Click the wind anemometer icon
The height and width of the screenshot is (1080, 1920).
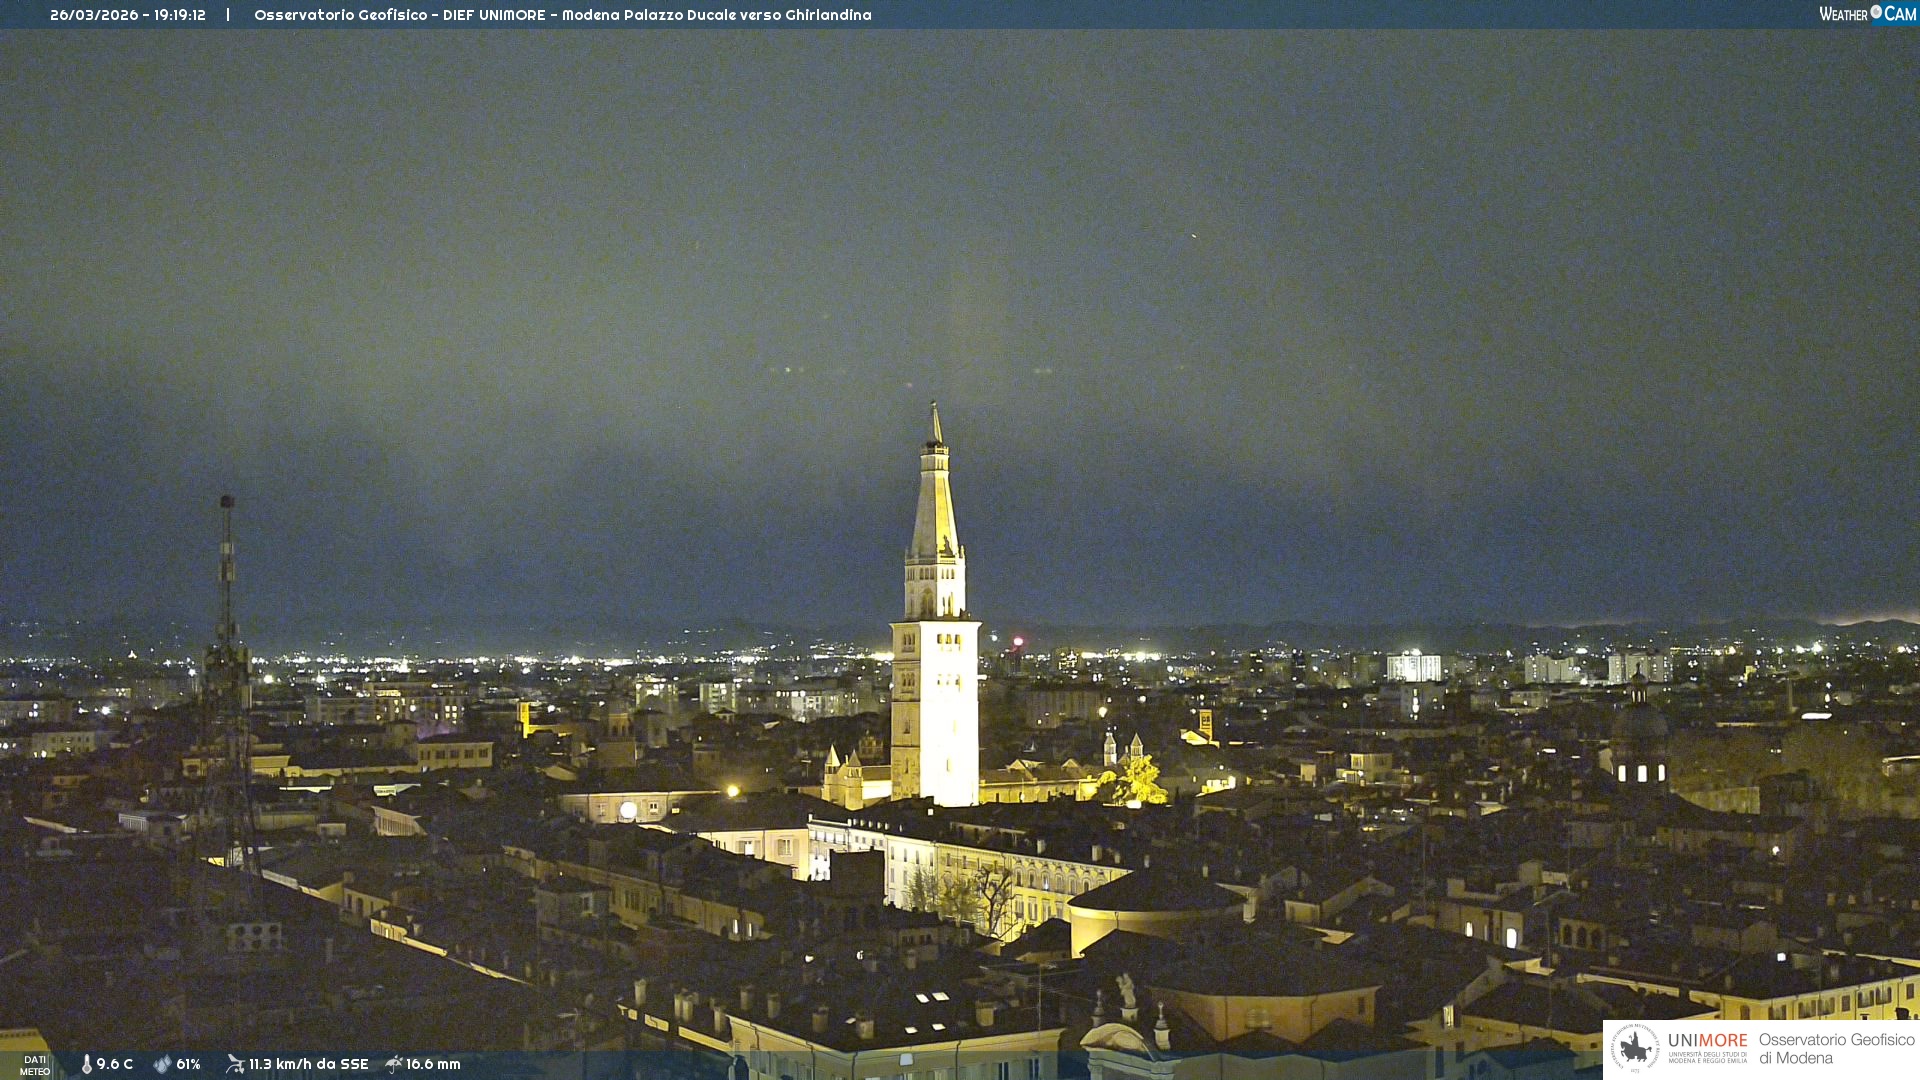point(235,1064)
